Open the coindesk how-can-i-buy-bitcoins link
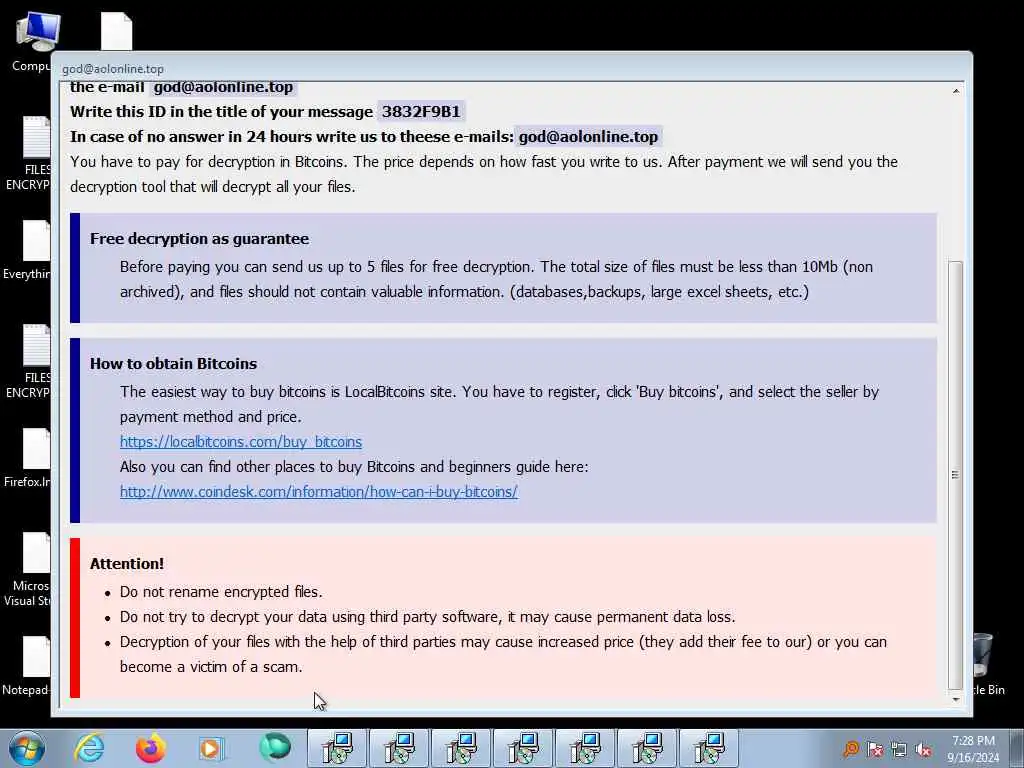This screenshot has width=1024, height=768. [x=319, y=492]
